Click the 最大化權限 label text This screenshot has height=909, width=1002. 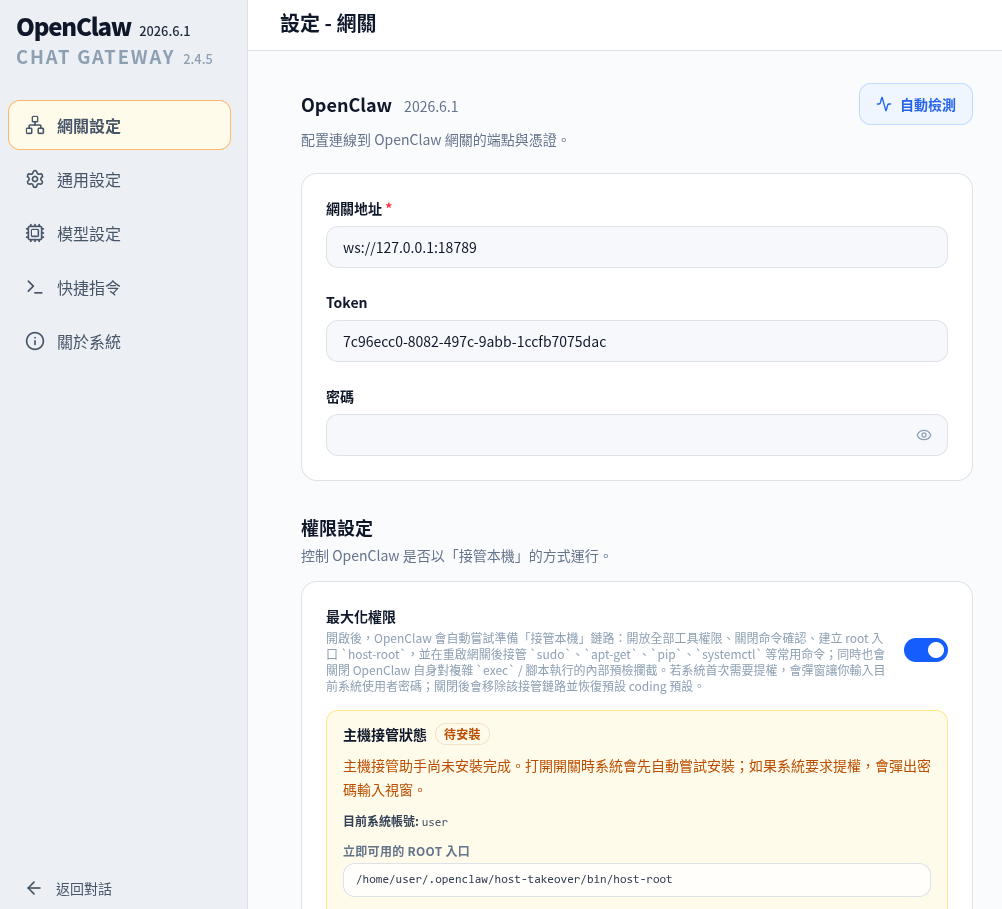(361, 617)
